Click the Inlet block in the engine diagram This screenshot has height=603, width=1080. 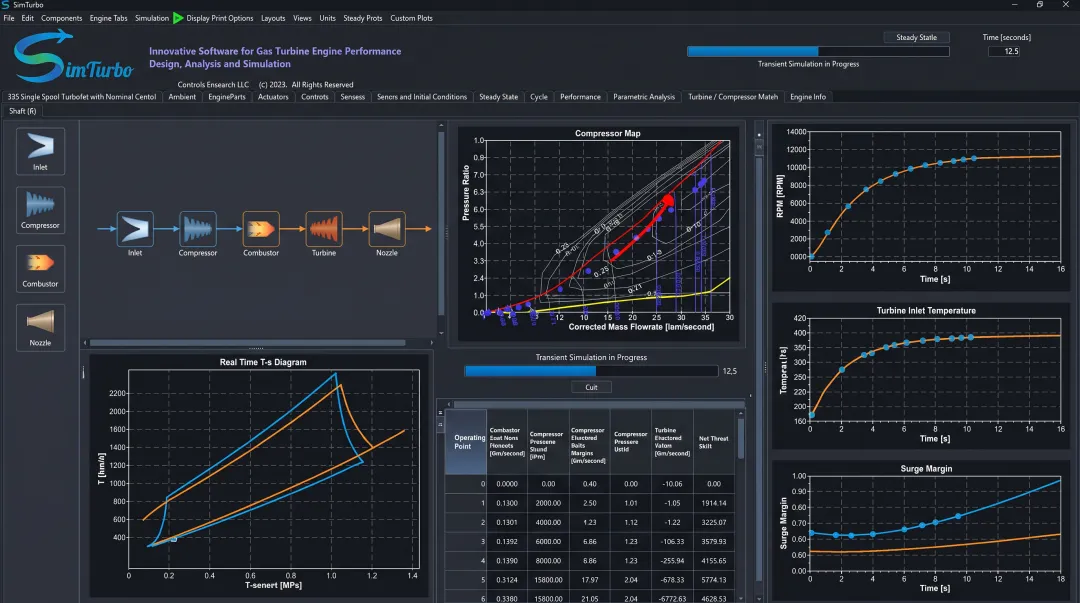click(x=135, y=229)
